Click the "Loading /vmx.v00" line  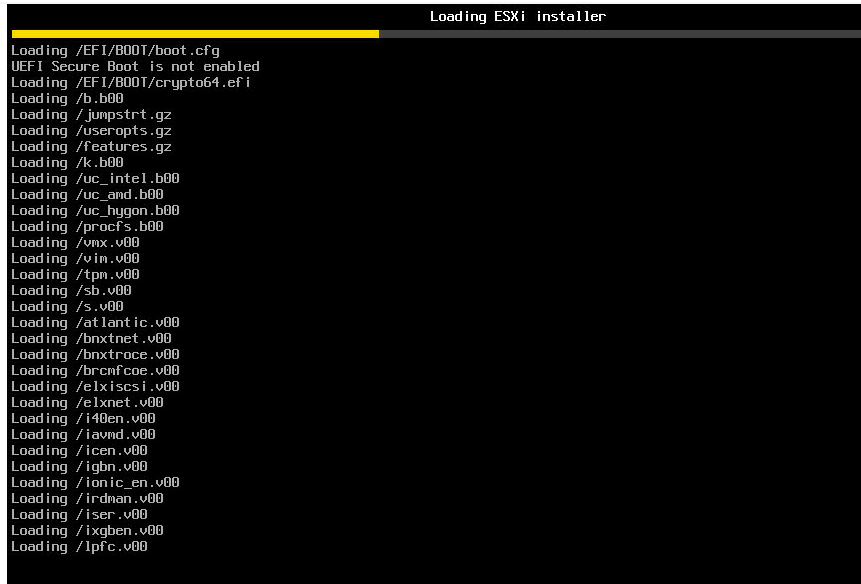coord(75,242)
